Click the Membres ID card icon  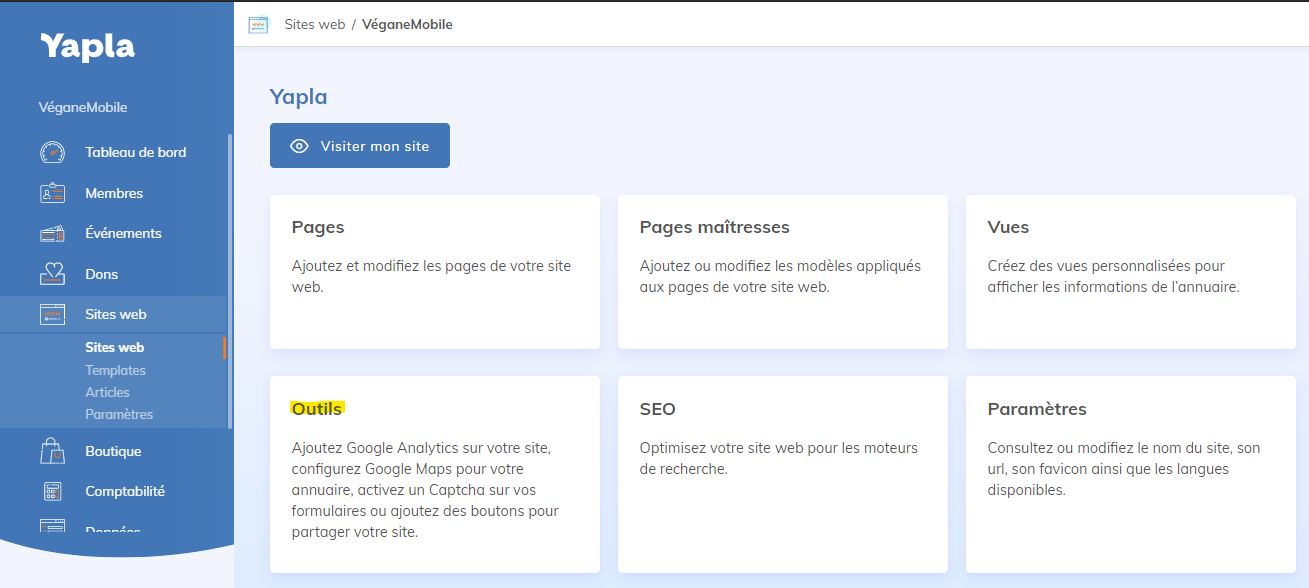52,193
